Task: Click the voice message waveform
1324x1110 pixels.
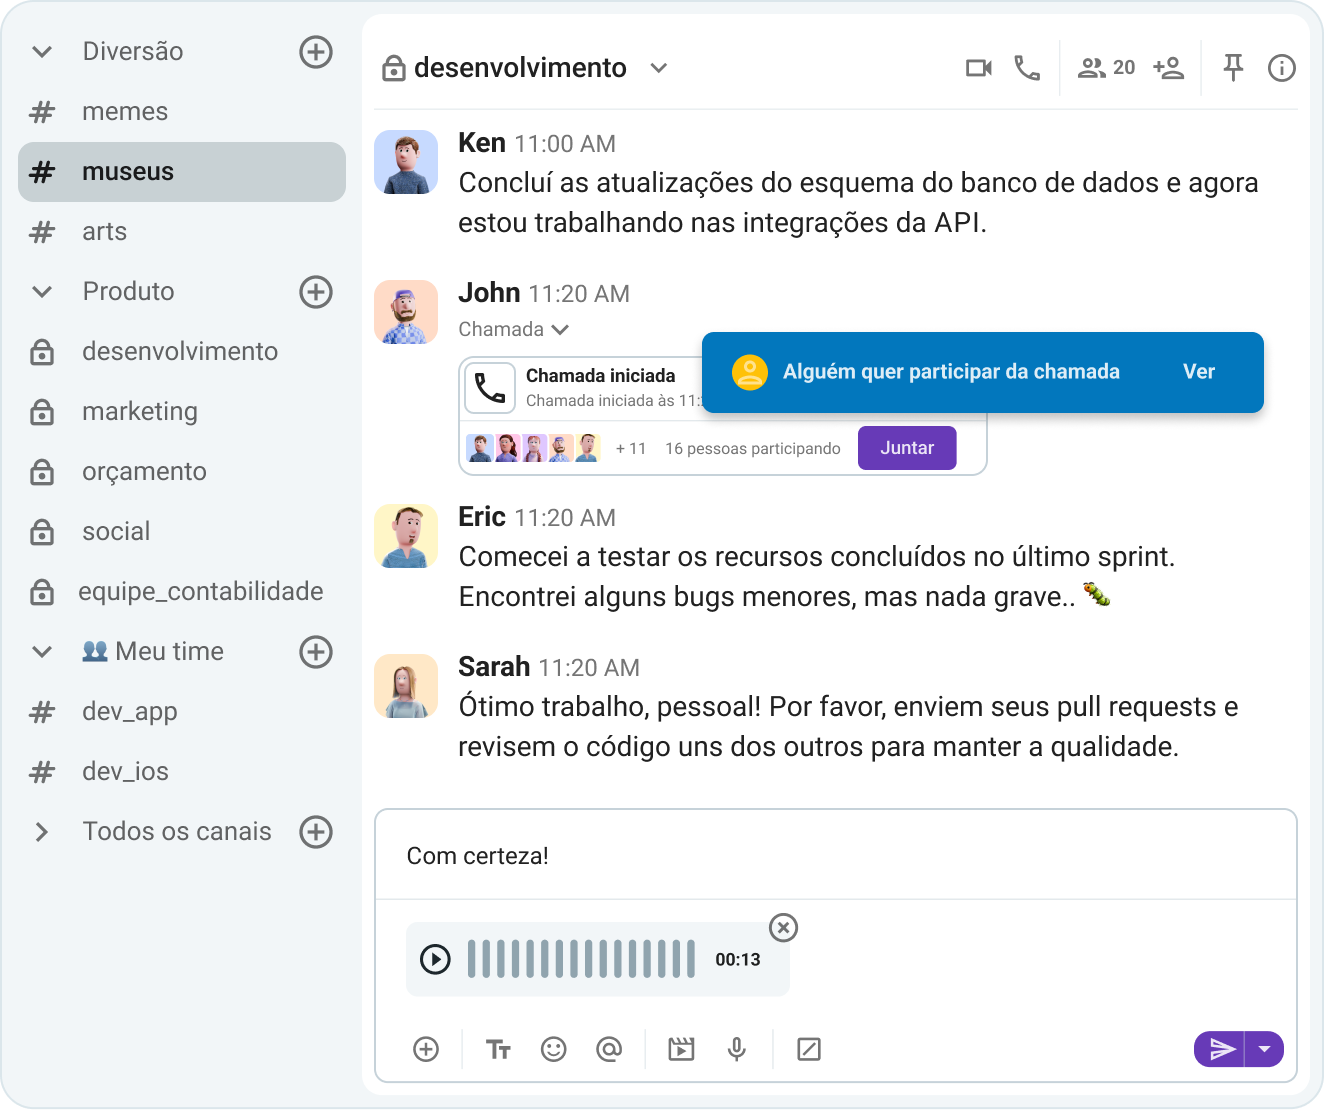Action: pos(580,958)
